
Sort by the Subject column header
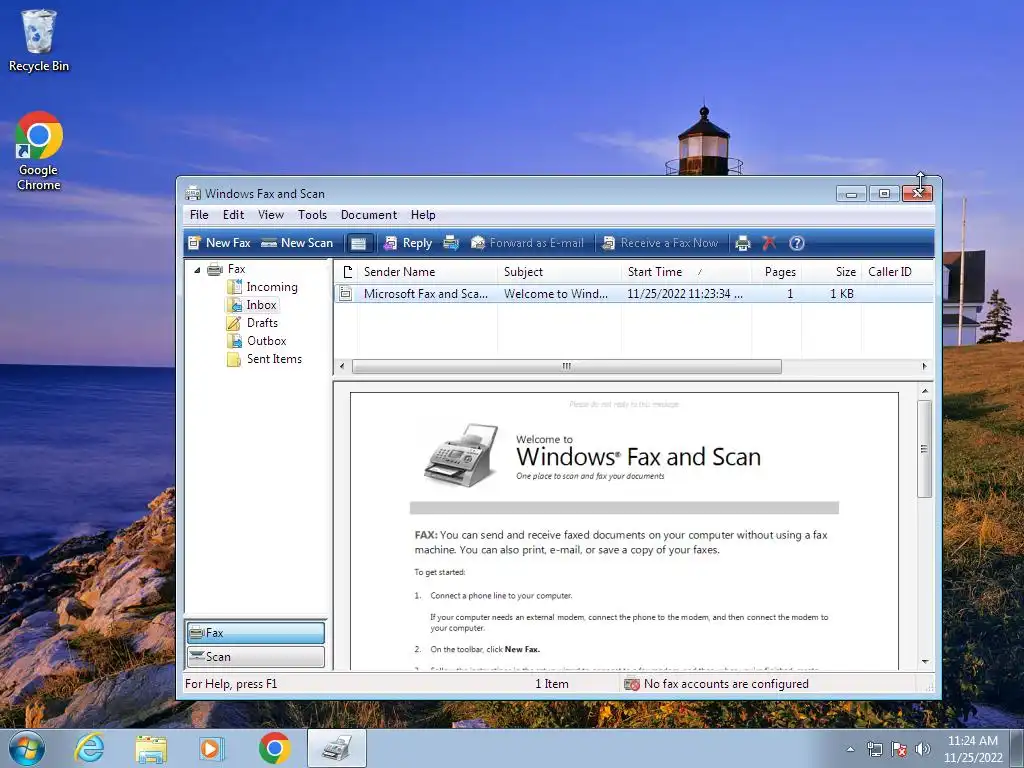pos(559,272)
